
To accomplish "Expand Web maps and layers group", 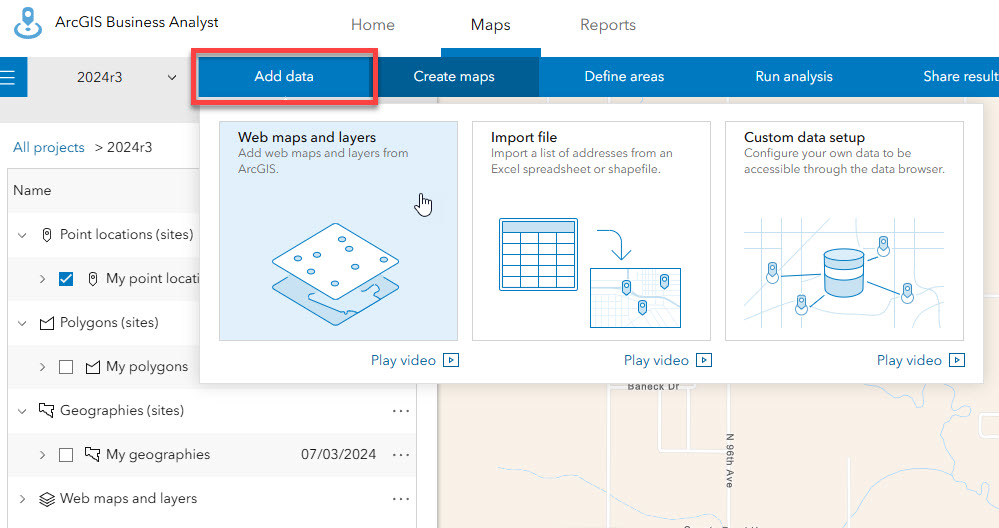I will pyautogui.click(x=22, y=499).
